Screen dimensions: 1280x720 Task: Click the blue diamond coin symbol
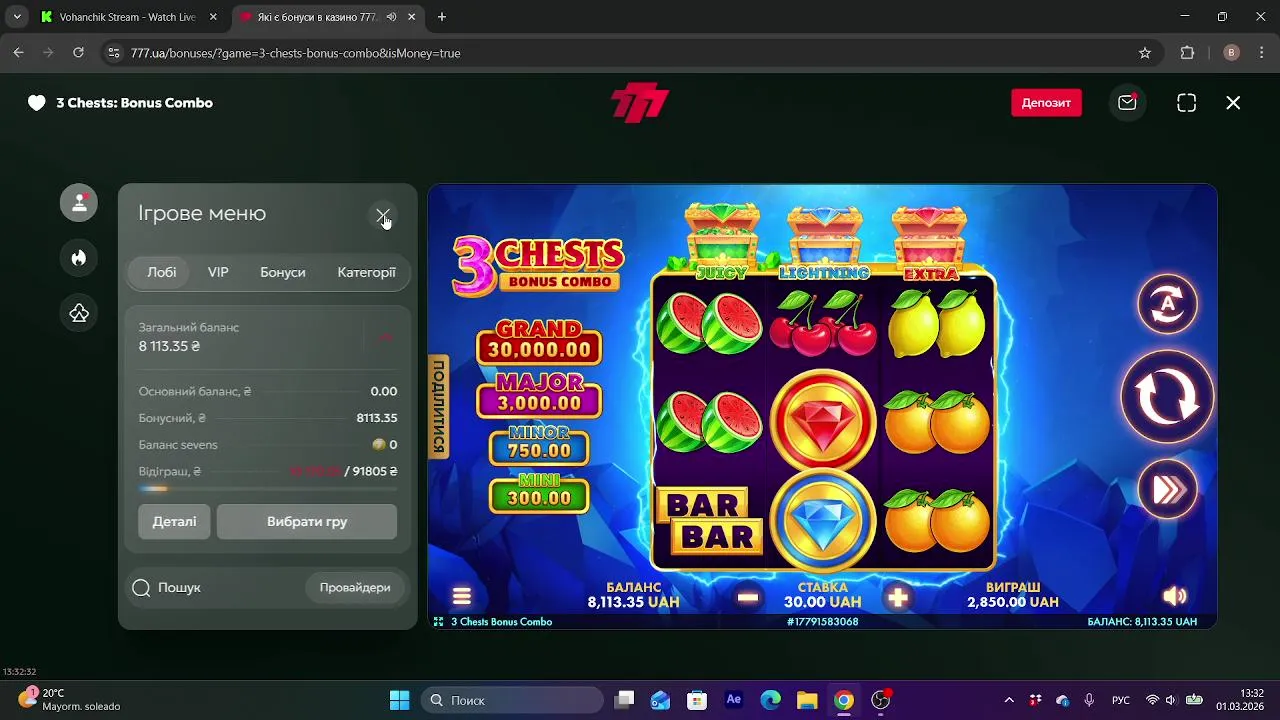[x=823, y=520]
